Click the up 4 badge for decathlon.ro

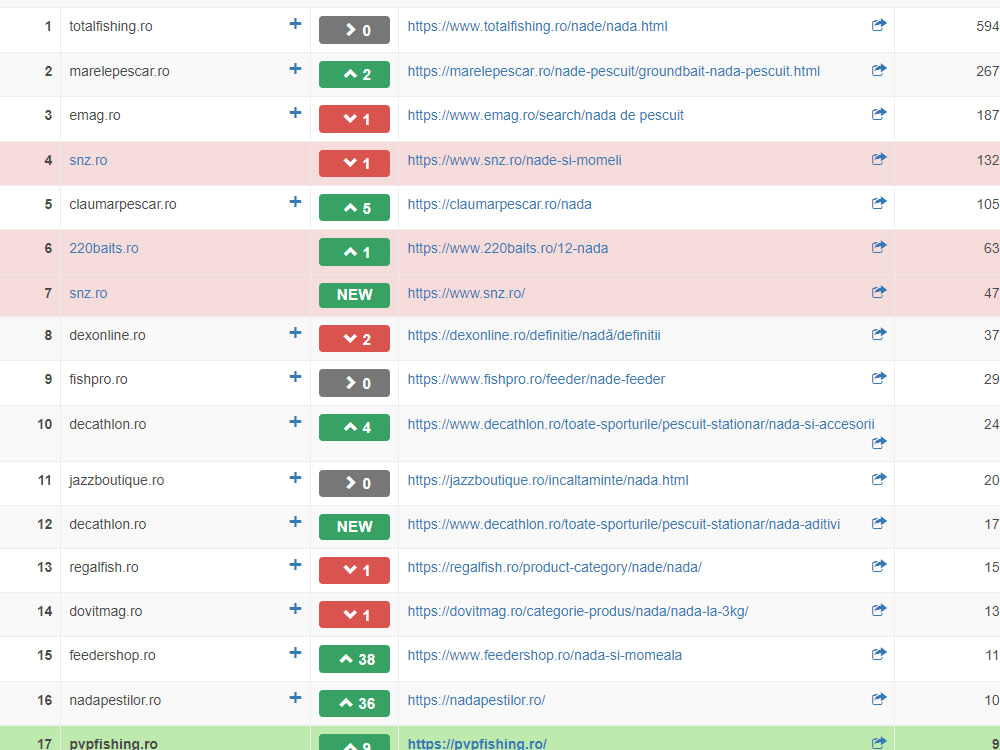[354, 427]
